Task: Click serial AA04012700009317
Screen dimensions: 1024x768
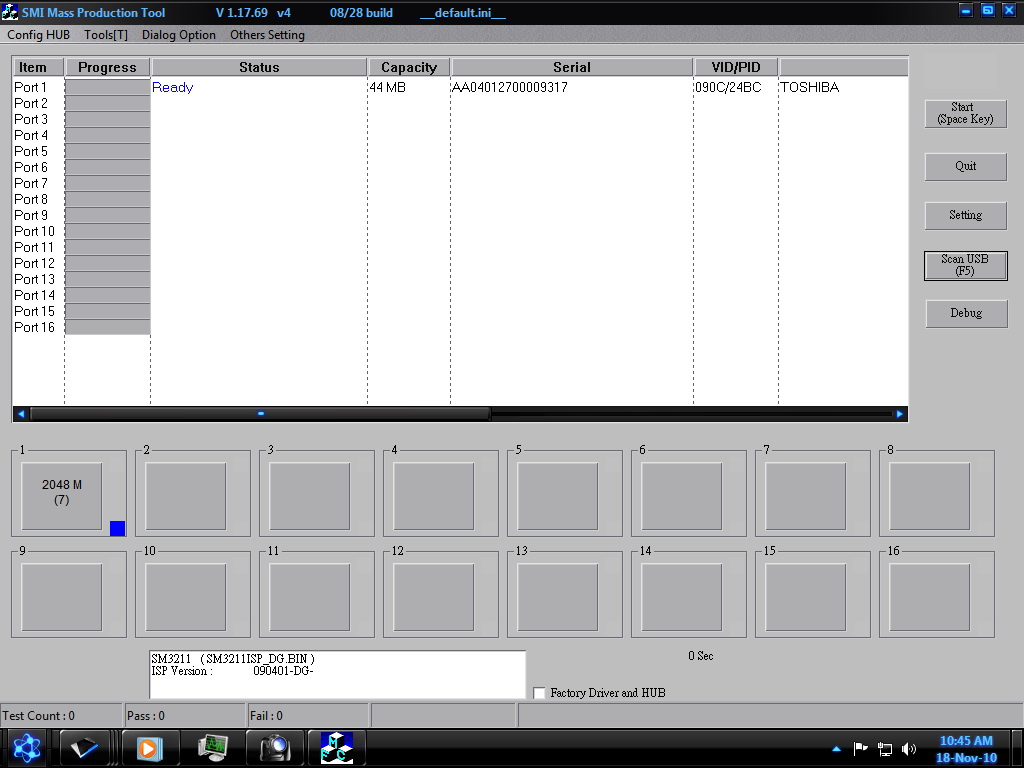Action: tap(510, 87)
